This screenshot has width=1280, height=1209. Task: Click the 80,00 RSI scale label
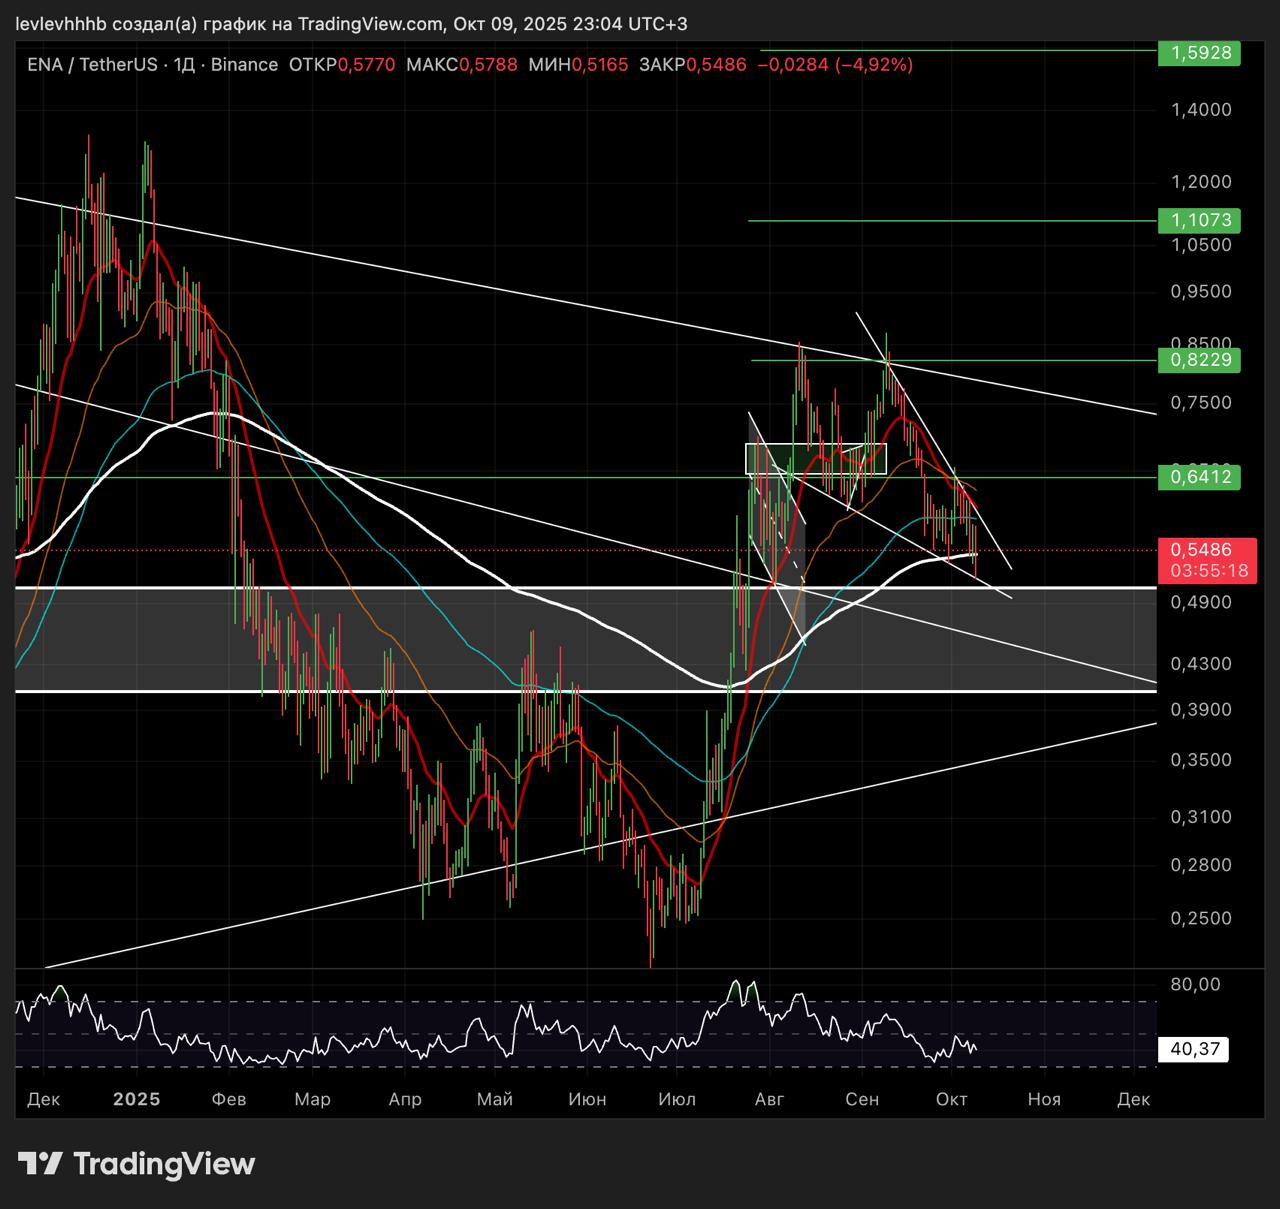[1195, 984]
